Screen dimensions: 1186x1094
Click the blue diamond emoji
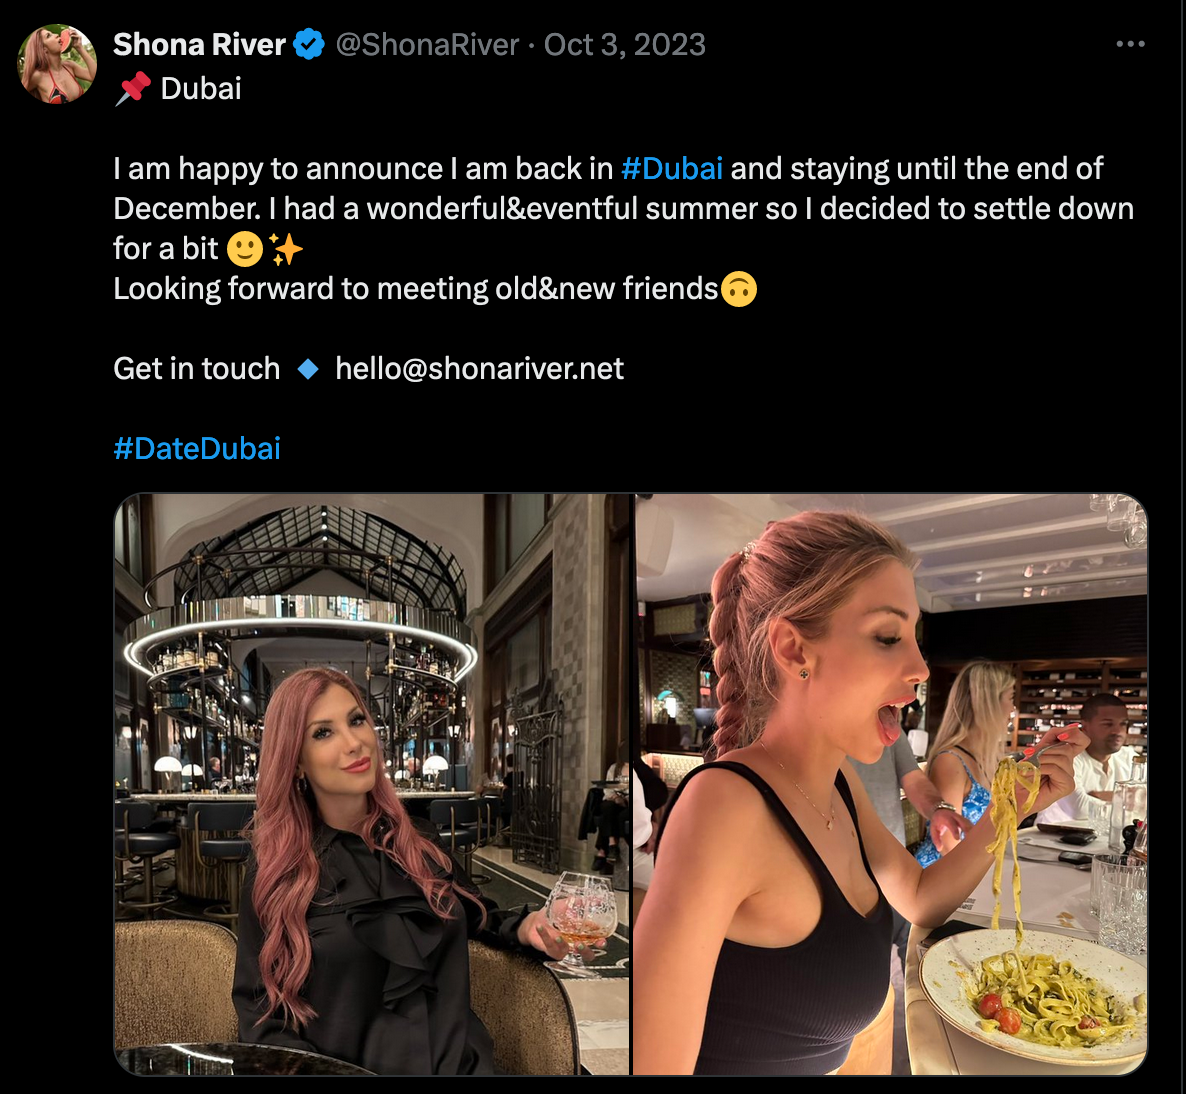tap(308, 369)
